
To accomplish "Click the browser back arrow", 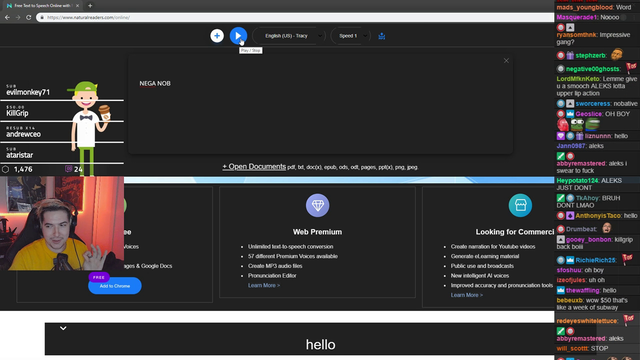I will tap(7, 18).
